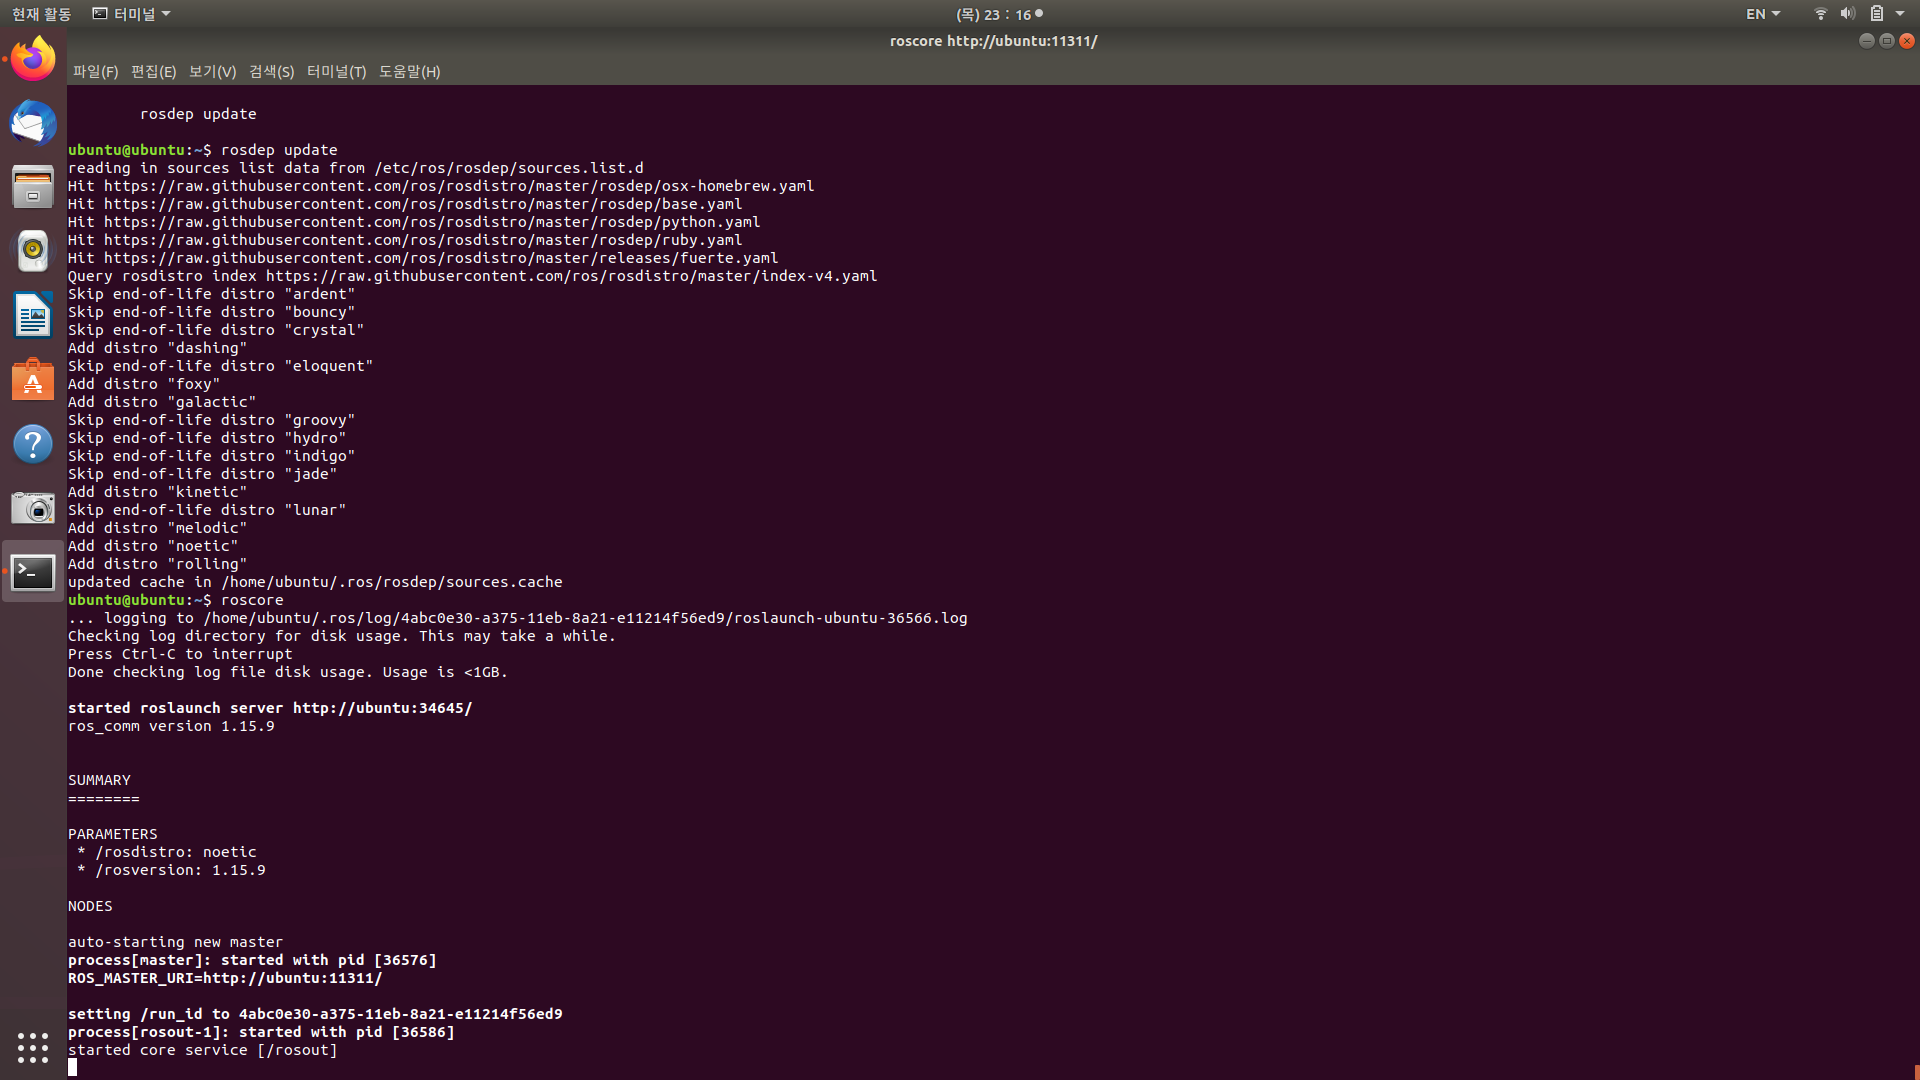Maximize the roscore terminal window
Image resolution: width=1920 pixels, height=1080 pixels.
coord(1886,41)
